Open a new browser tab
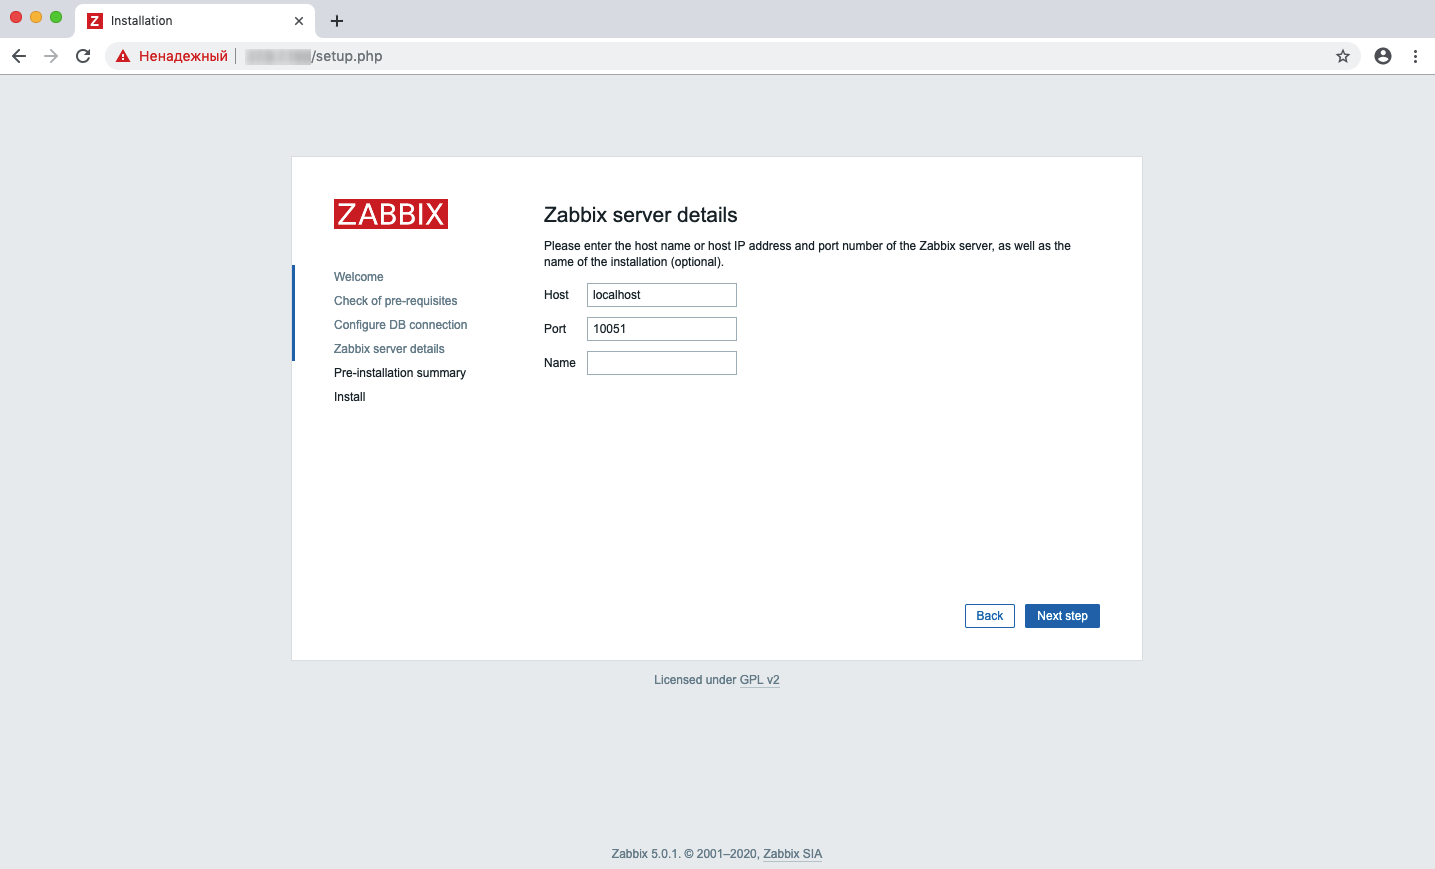Screen dimensions: 1435x869 337,21
